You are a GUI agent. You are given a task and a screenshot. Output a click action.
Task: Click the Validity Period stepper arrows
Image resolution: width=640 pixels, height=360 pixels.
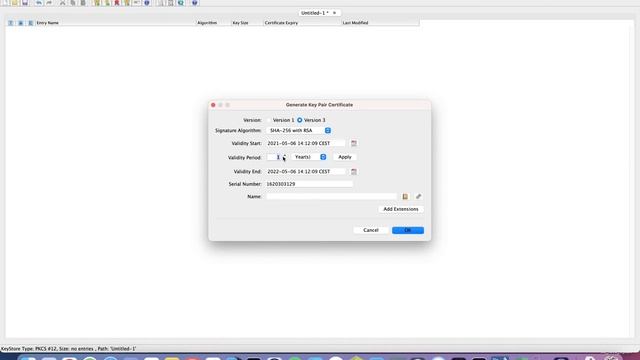tap(284, 157)
